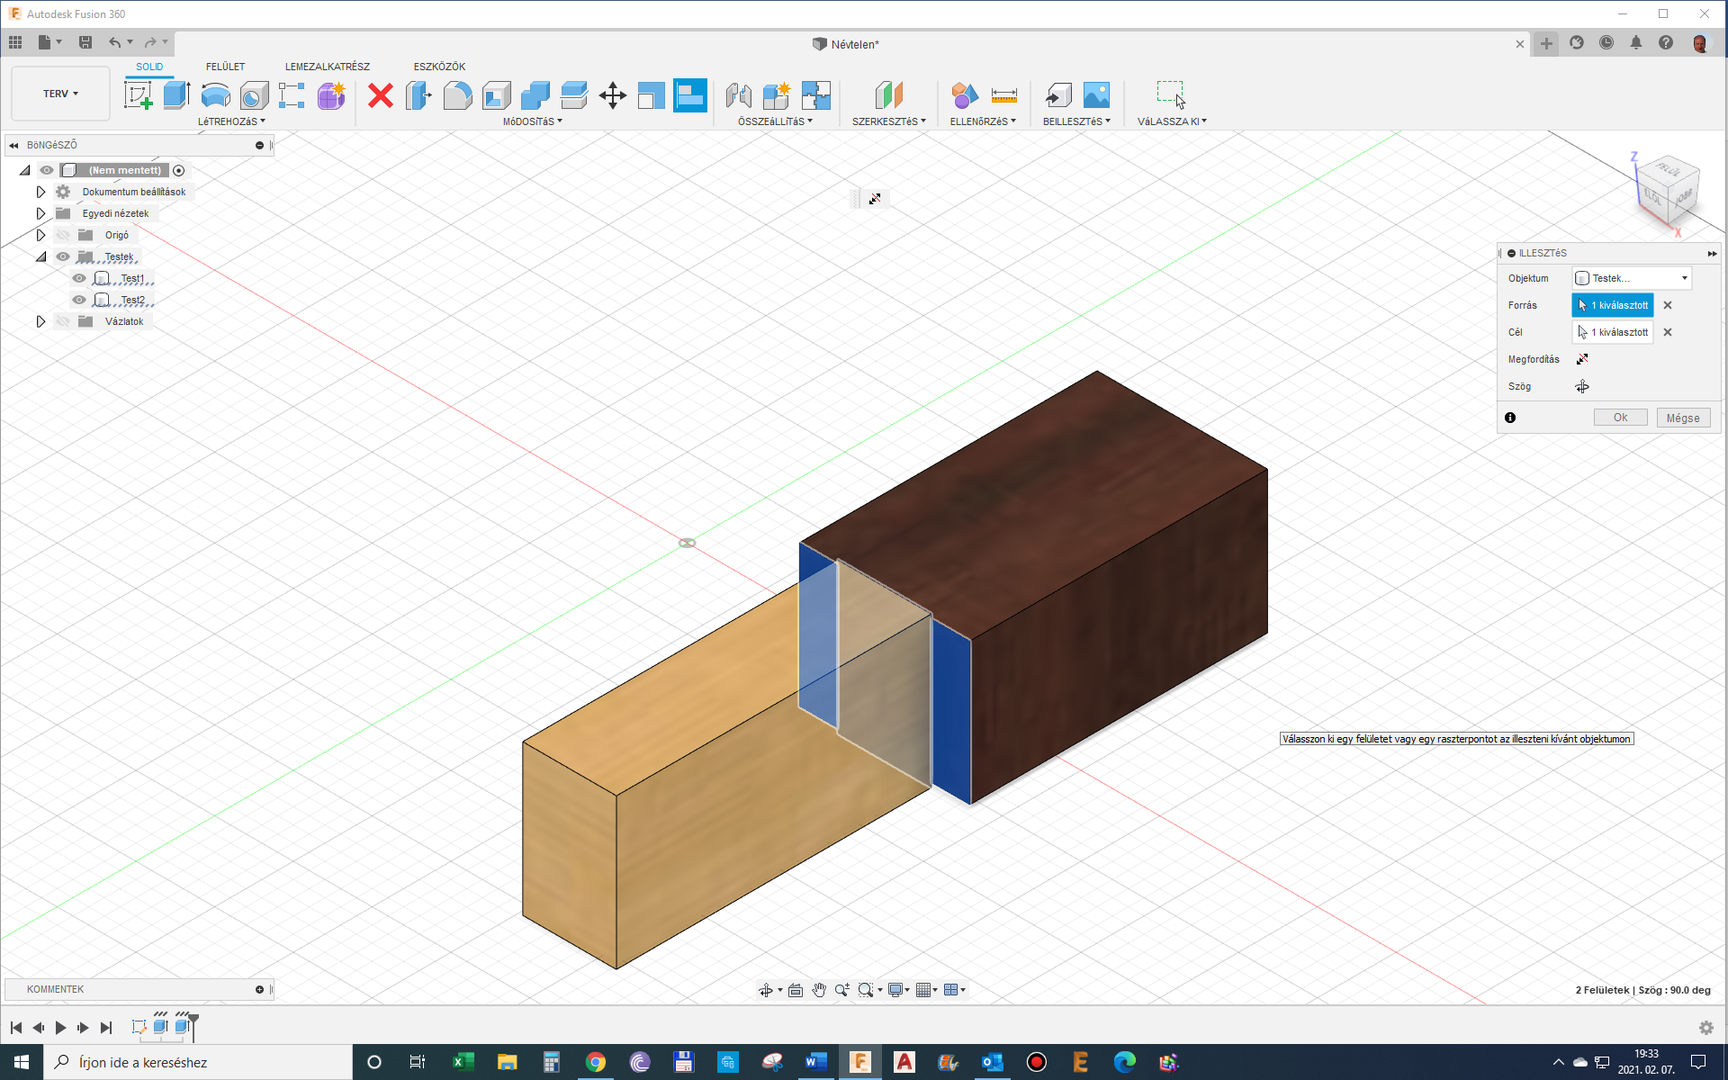Select the Hole tool
Viewport: 1728px width, 1080px height.
(254, 95)
